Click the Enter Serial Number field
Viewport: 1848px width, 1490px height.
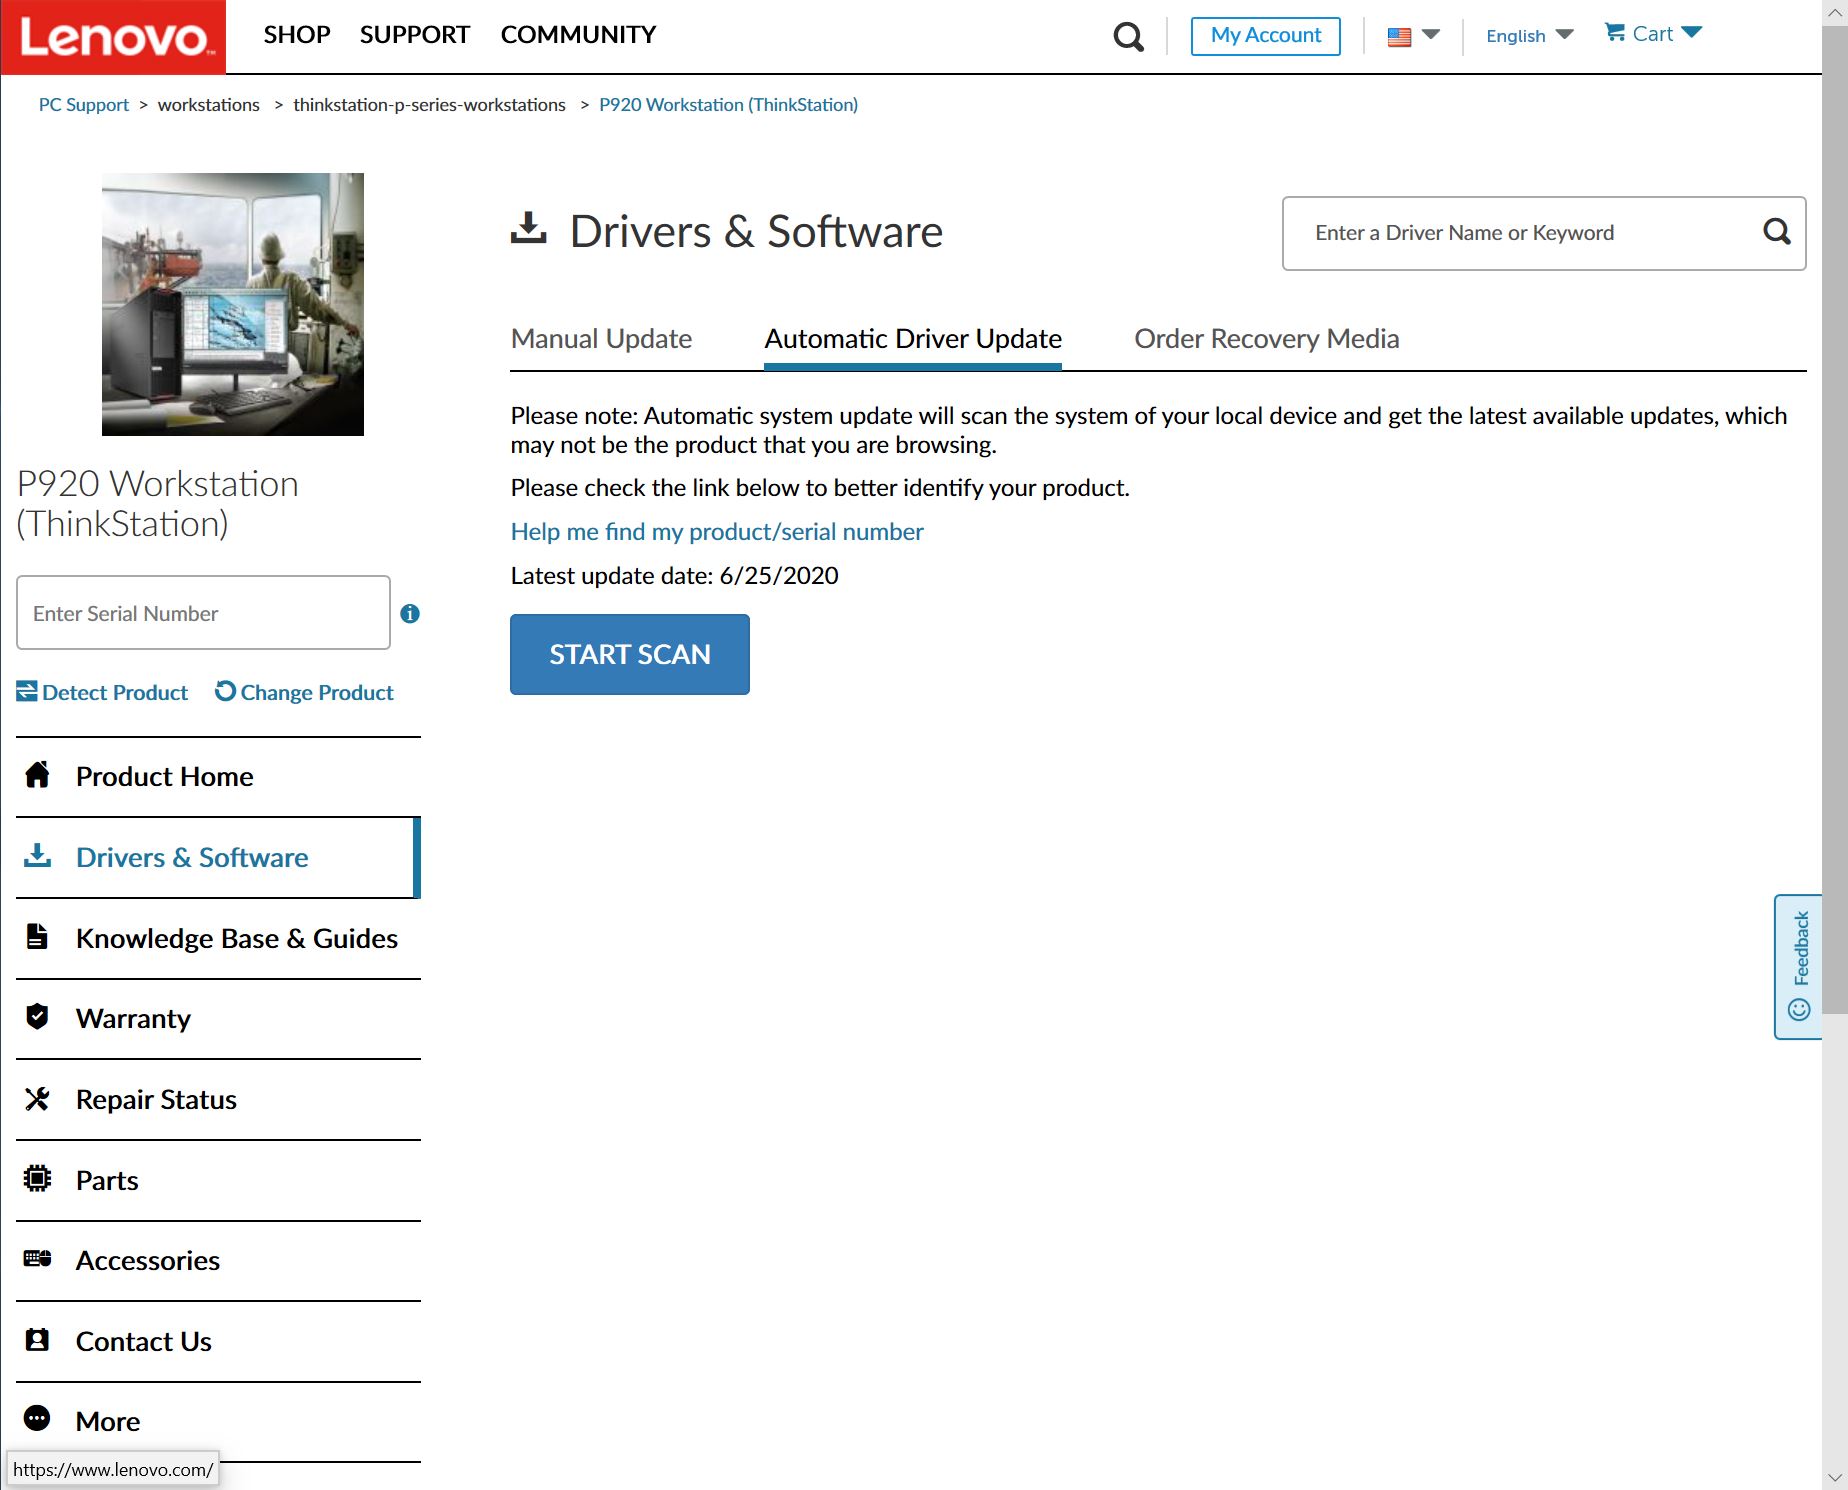coord(203,613)
